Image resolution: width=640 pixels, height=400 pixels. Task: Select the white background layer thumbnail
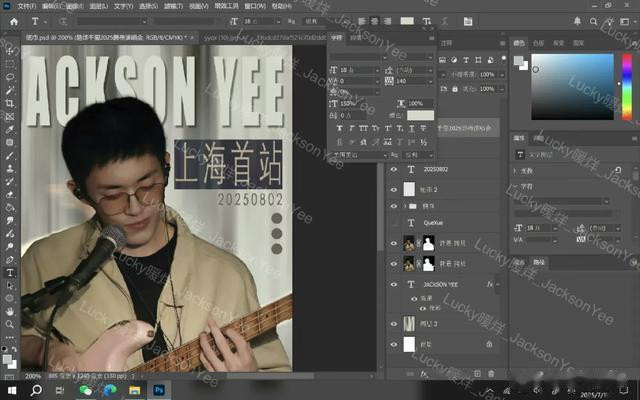409,344
